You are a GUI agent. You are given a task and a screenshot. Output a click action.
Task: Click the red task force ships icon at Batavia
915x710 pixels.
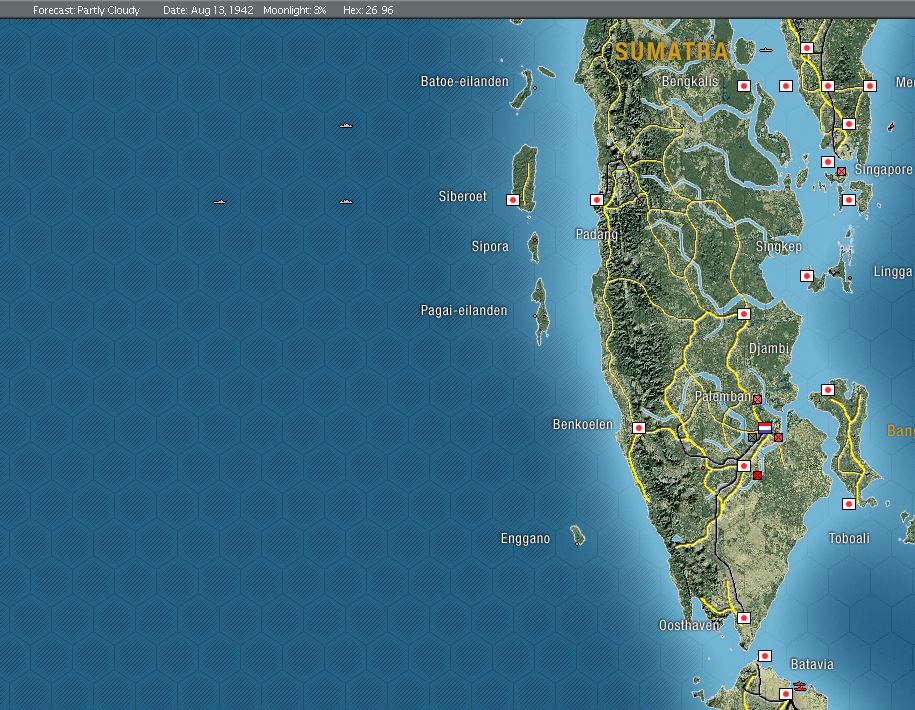799,686
